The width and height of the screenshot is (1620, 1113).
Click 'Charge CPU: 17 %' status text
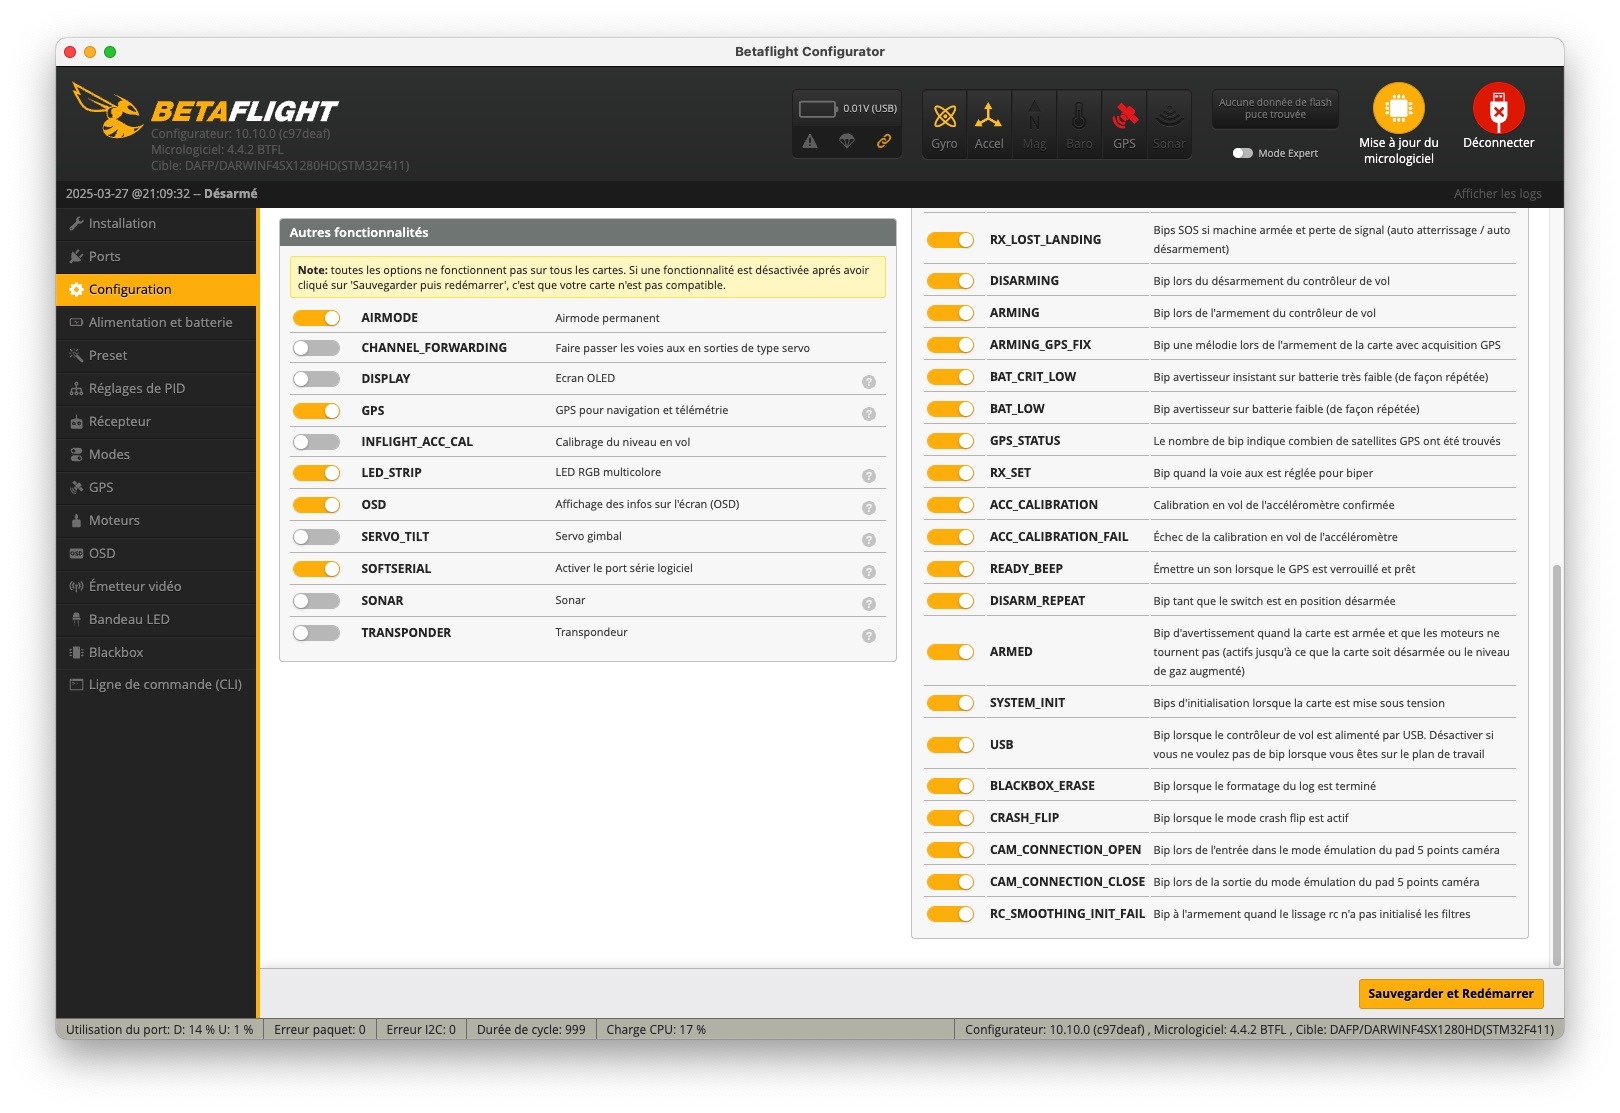656,1030
